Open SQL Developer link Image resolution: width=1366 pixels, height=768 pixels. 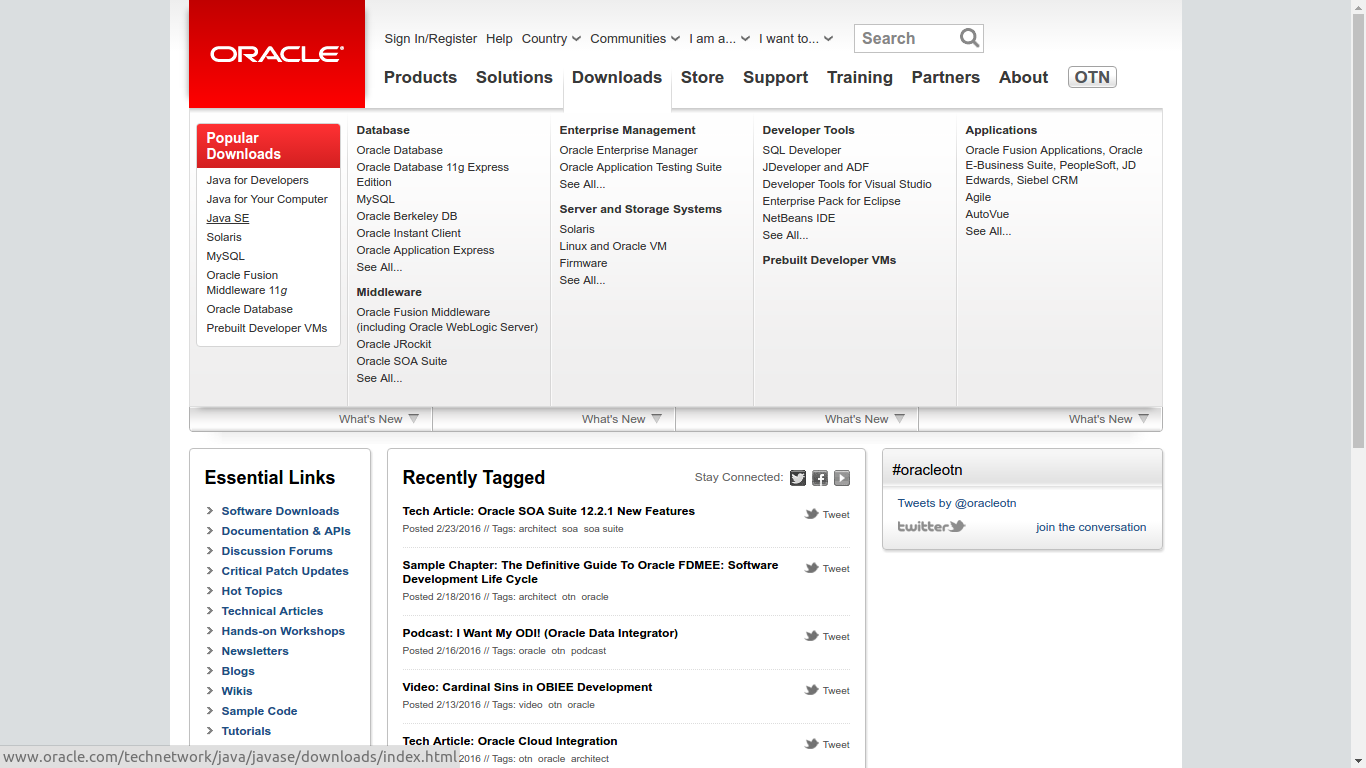[x=802, y=150]
